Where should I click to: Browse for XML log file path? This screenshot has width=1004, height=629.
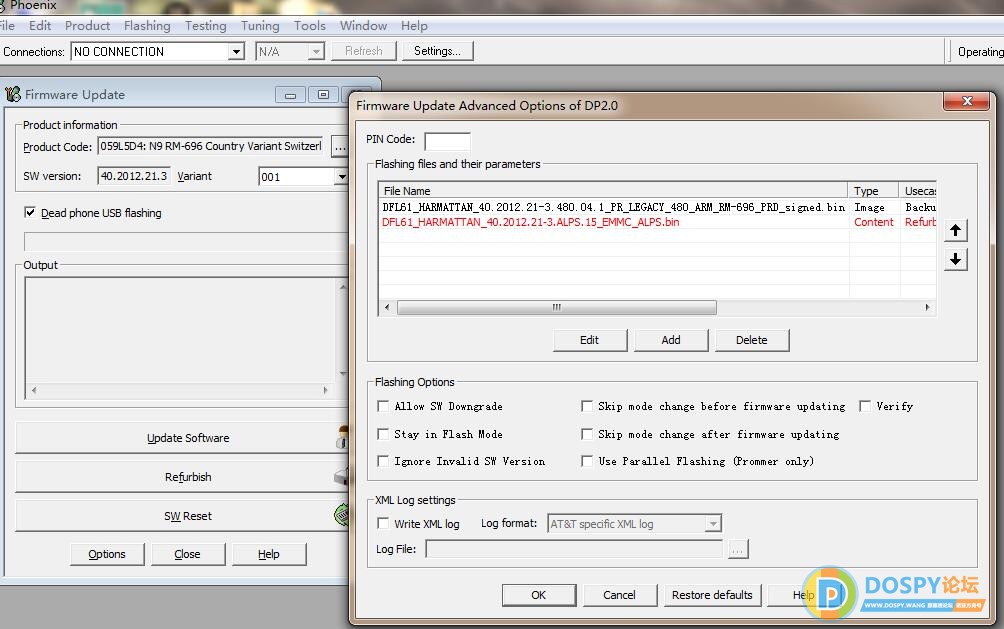(738, 550)
